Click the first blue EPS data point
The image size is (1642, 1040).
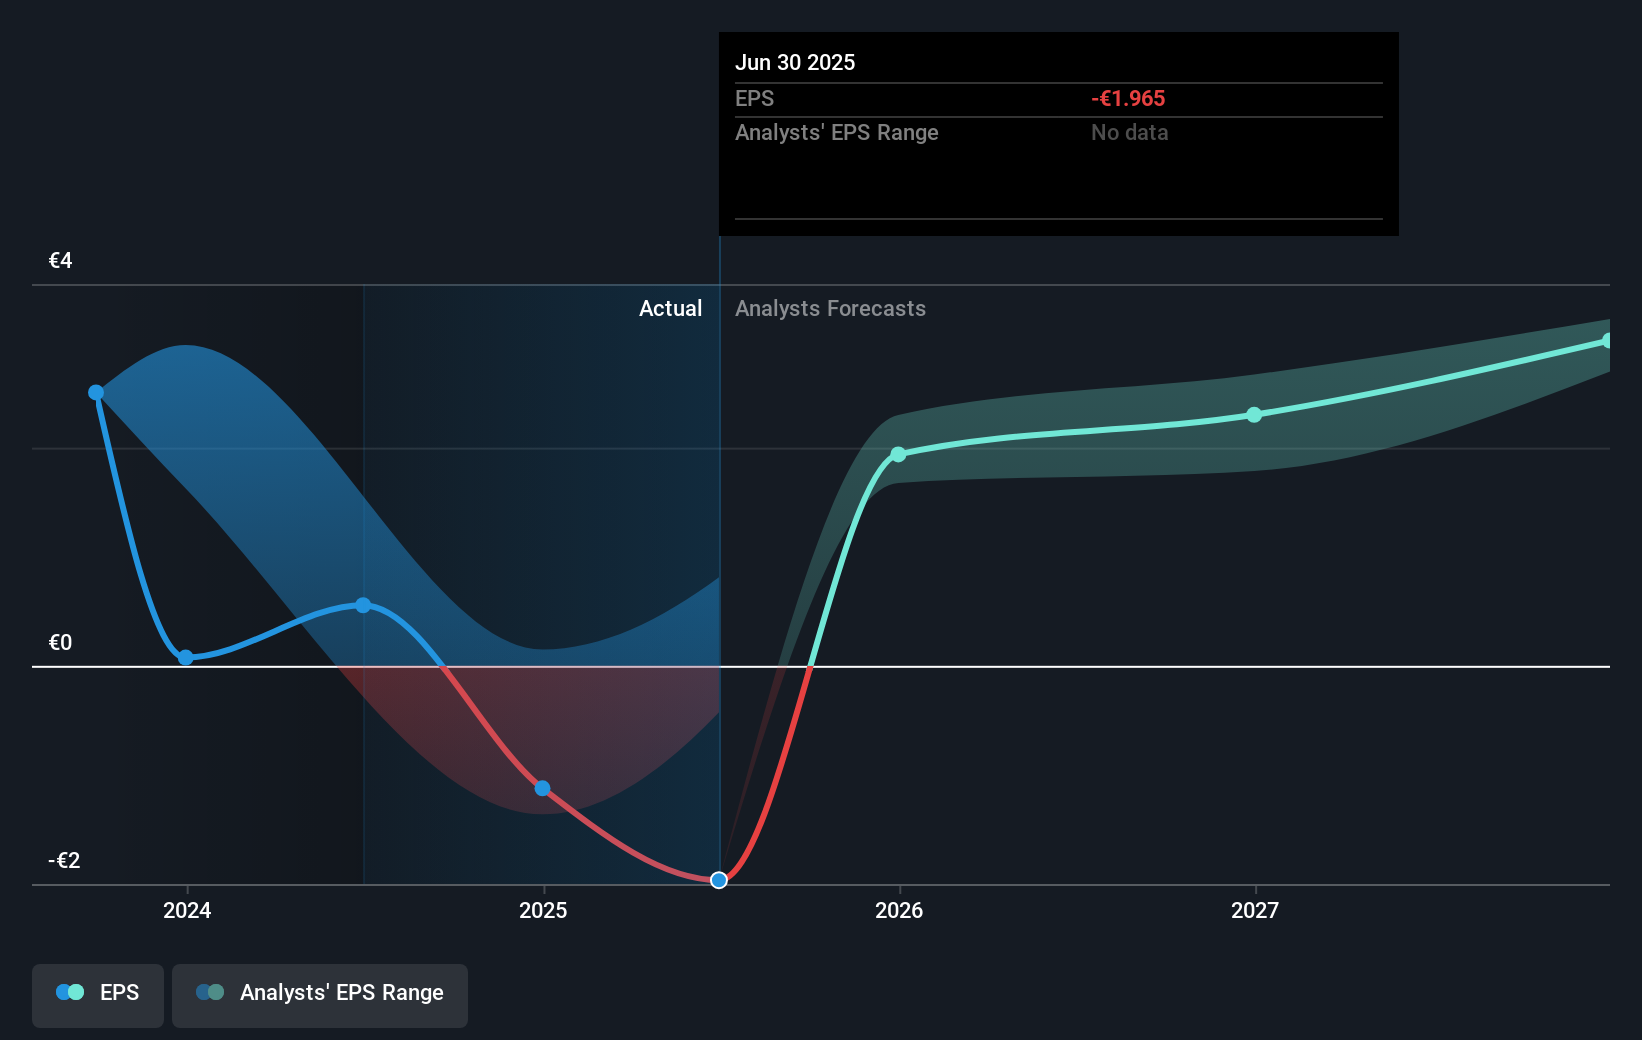pyautogui.click(x=95, y=392)
